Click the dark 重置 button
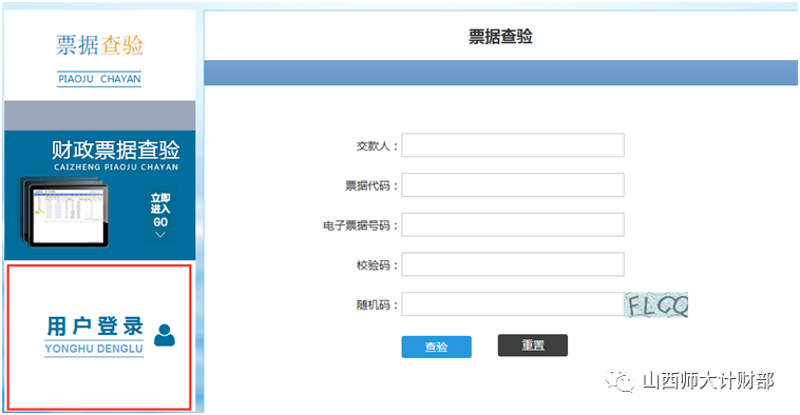This screenshot has height=415, width=800. point(533,346)
